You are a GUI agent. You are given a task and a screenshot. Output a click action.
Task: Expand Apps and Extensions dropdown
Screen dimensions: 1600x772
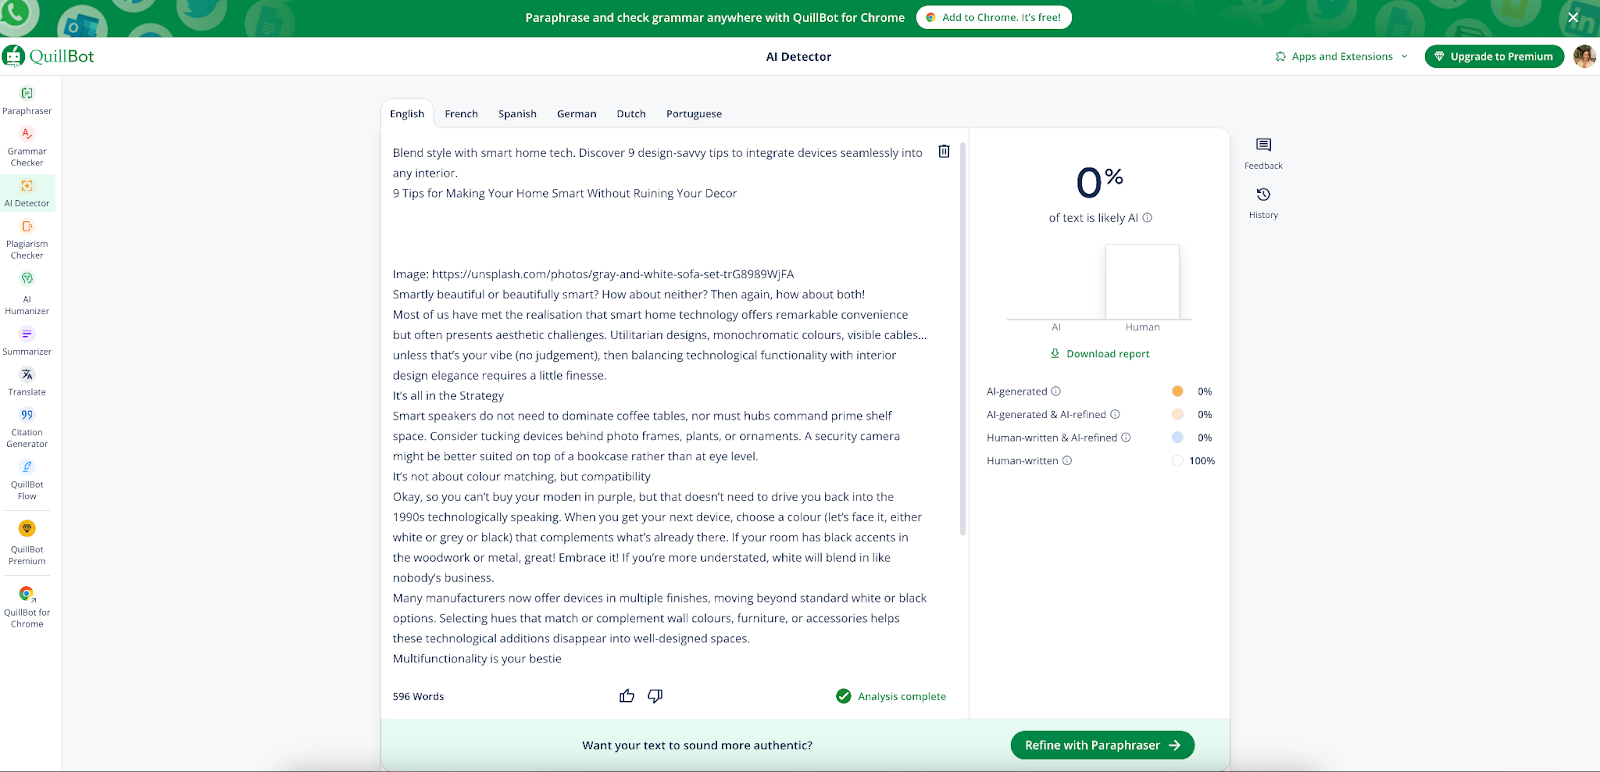pyautogui.click(x=1342, y=57)
